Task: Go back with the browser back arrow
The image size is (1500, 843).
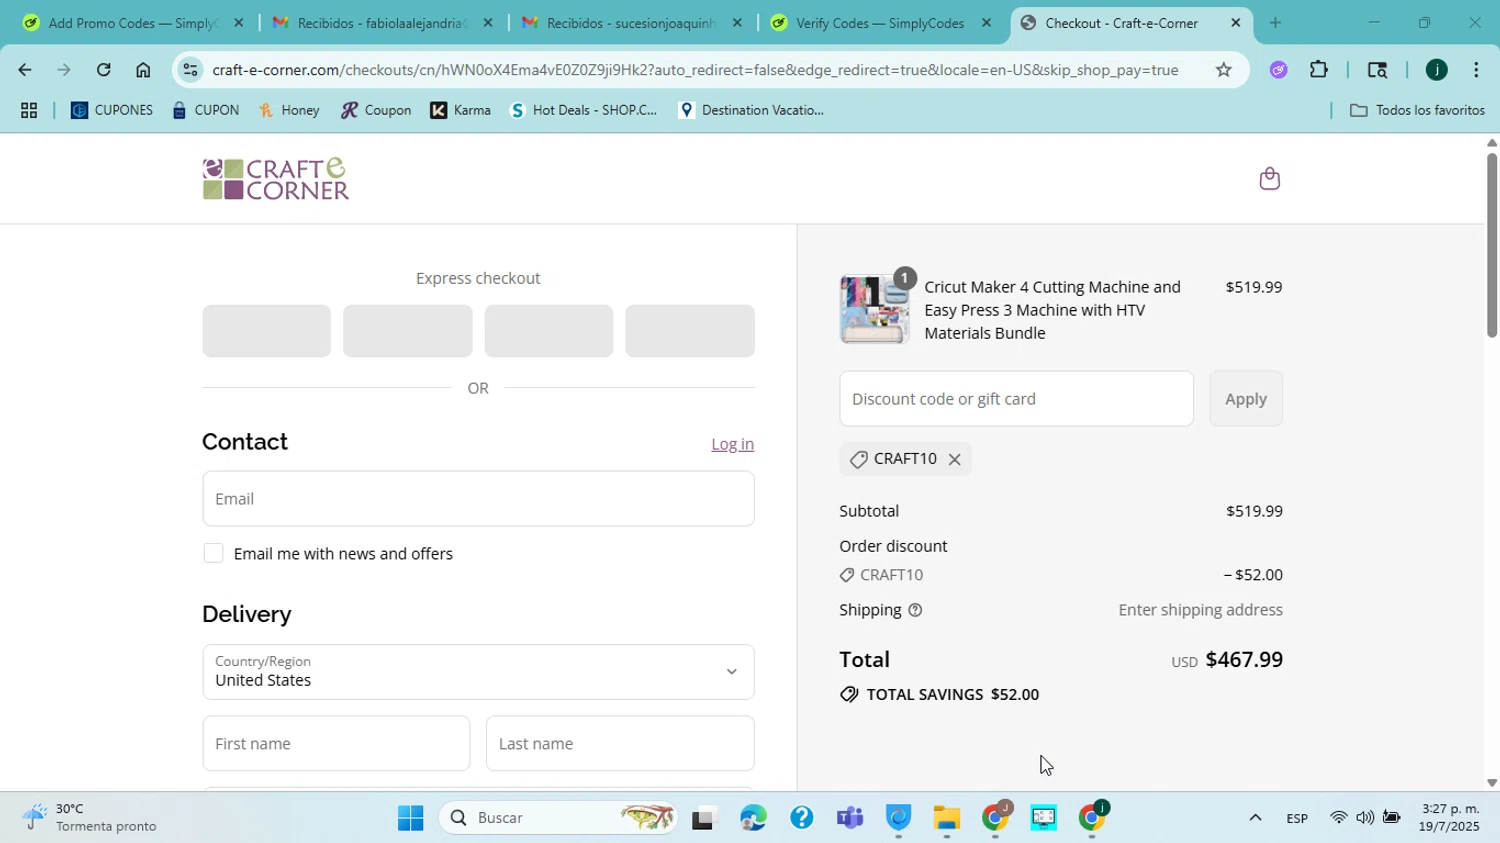Action: pyautogui.click(x=24, y=70)
